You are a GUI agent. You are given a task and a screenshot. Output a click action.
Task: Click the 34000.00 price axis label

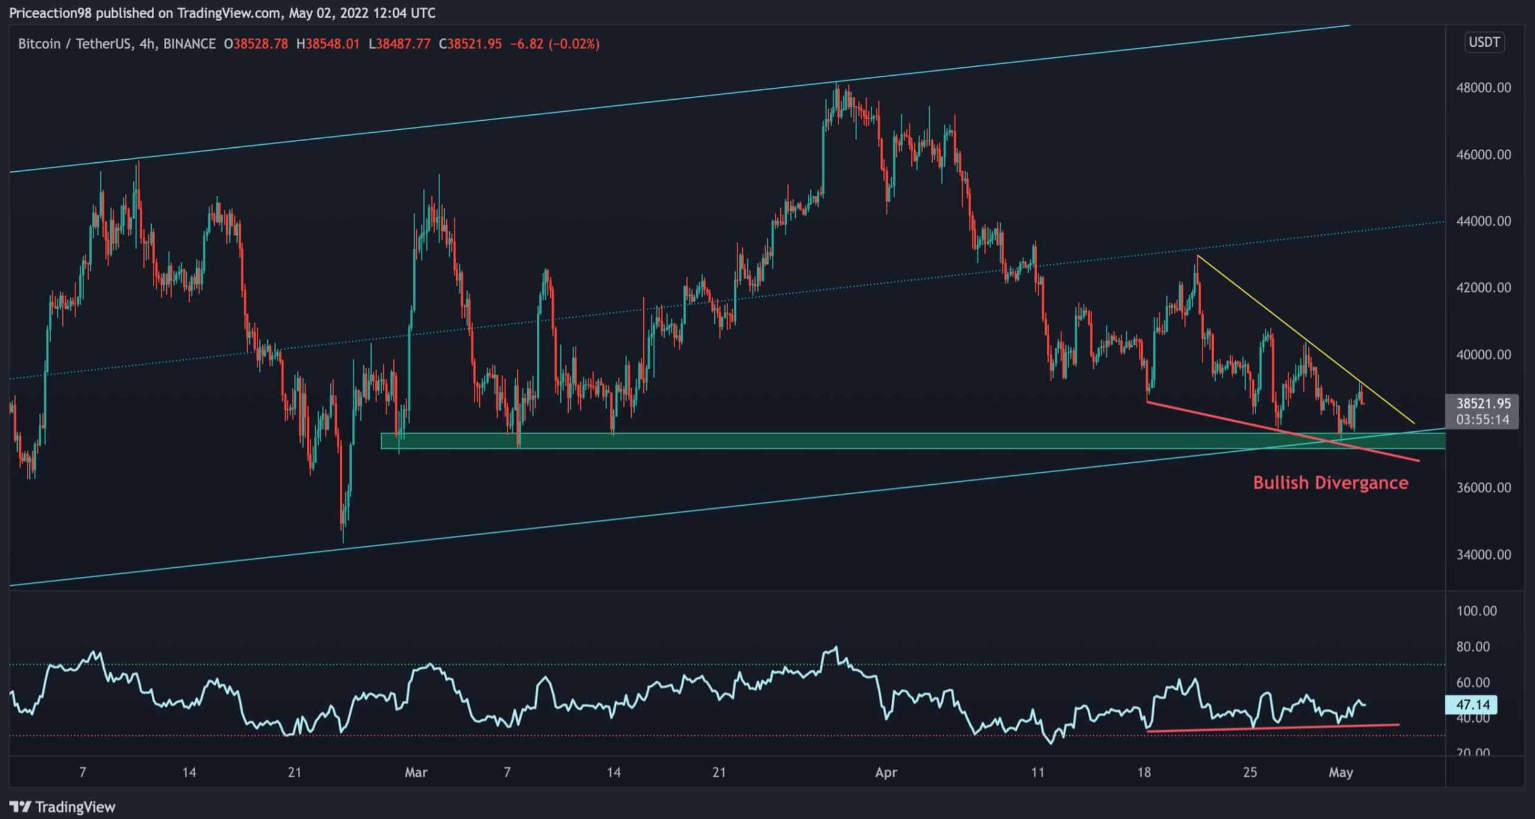[1482, 555]
